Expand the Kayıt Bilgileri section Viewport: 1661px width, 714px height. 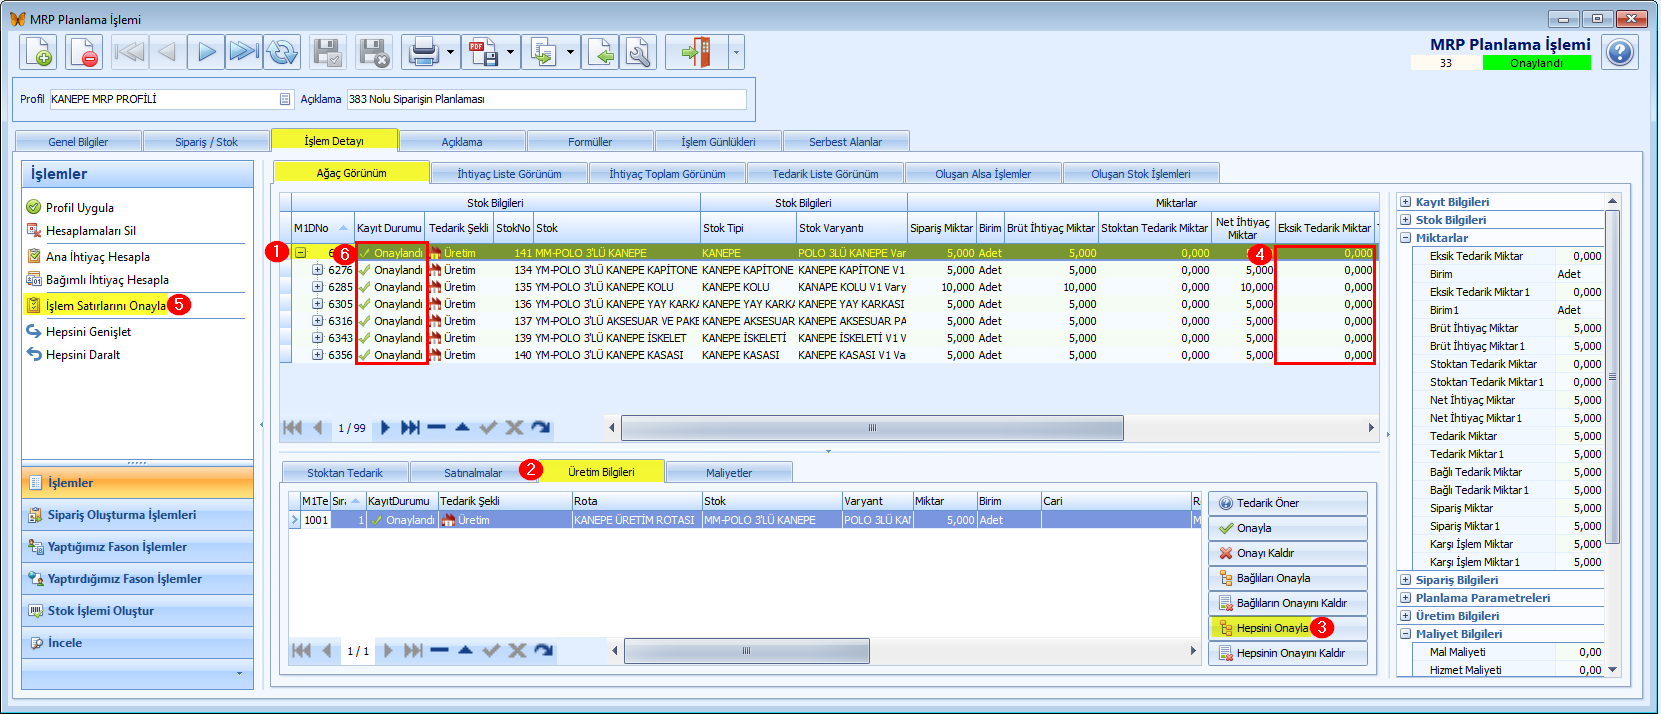pyautogui.click(x=1405, y=202)
